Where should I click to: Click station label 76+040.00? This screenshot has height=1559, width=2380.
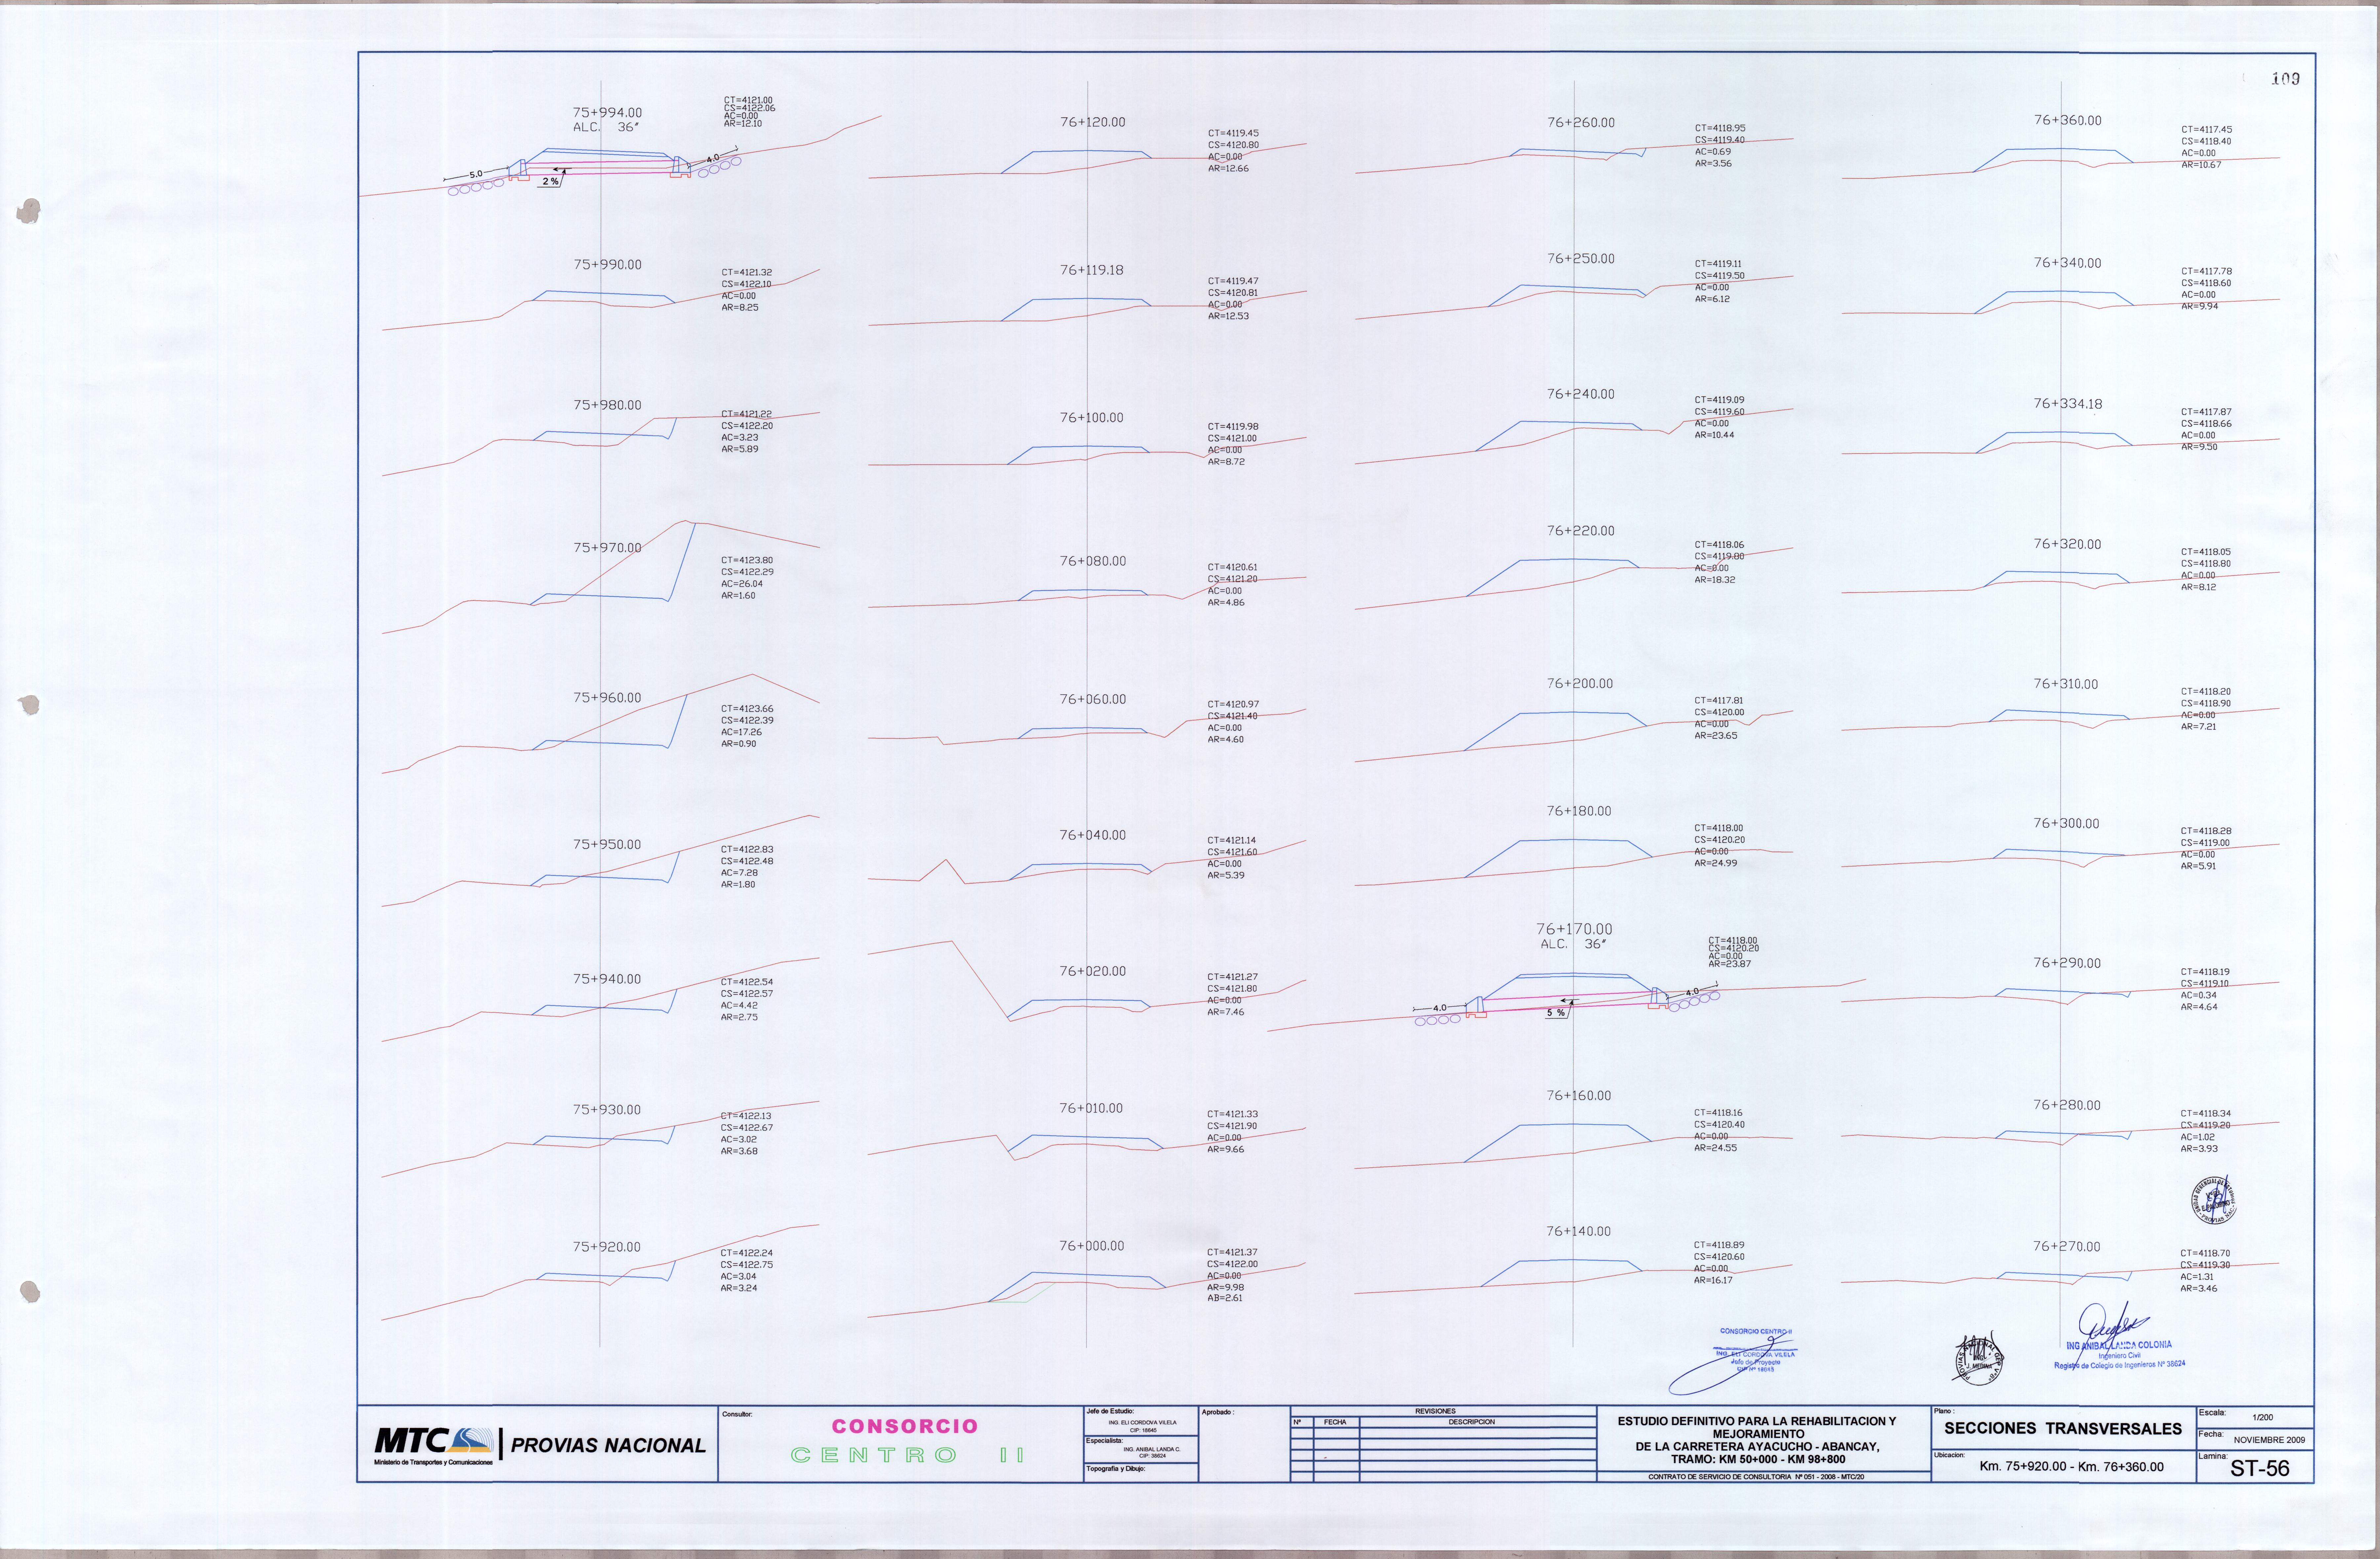(1093, 835)
